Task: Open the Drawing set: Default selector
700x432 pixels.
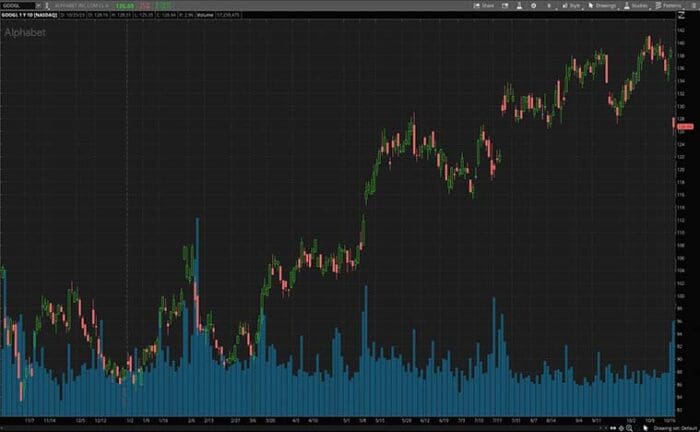Action: pyautogui.click(x=675, y=428)
